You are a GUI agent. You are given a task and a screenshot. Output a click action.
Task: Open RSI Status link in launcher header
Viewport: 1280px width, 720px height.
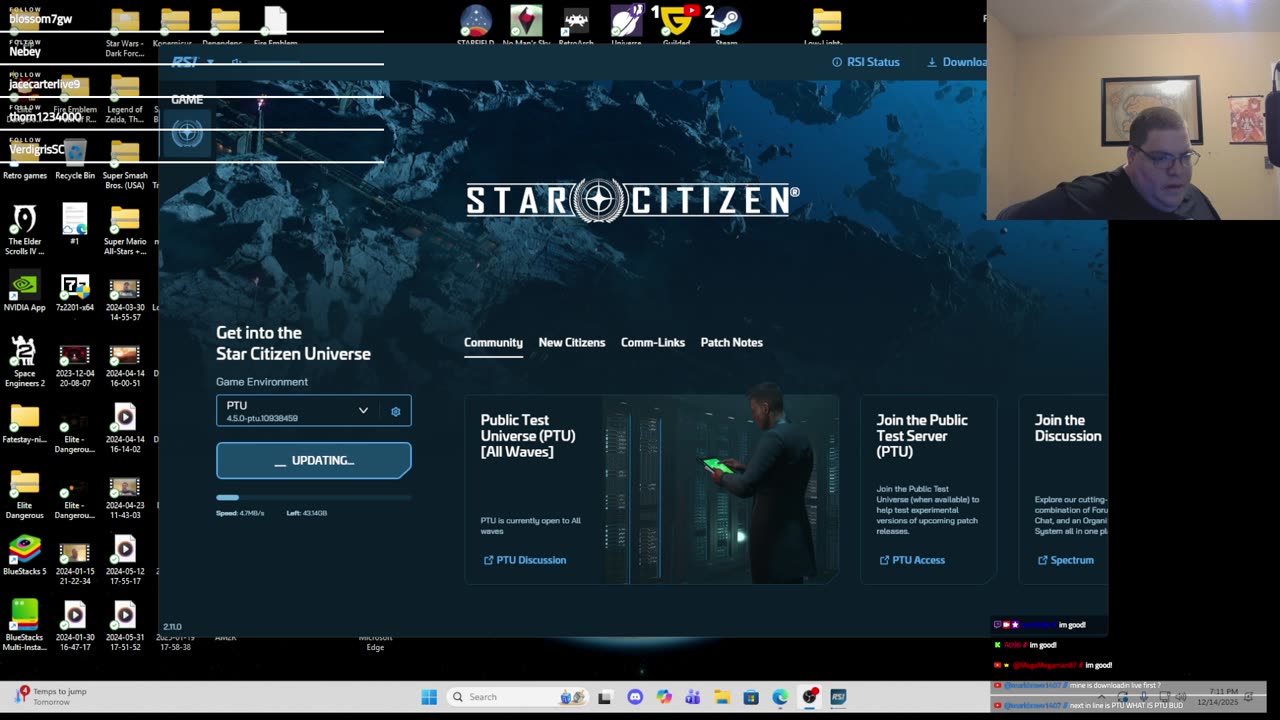click(x=866, y=62)
